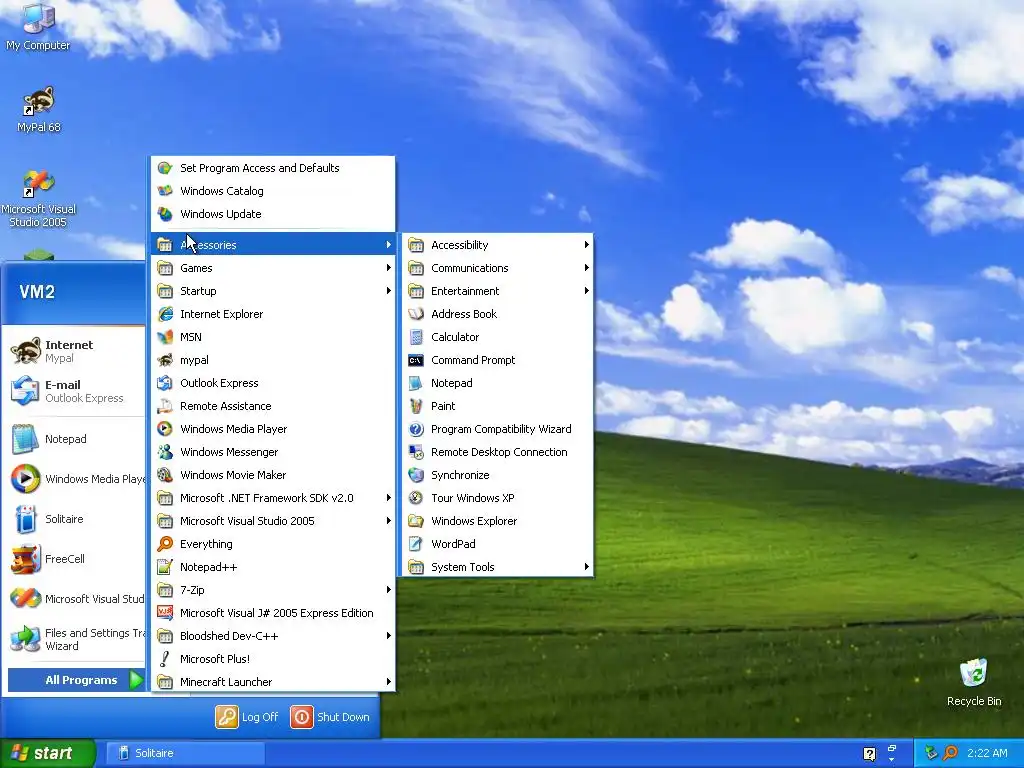Open Windows Messenger
The height and width of the screenshot is (768, 1024).
pos(273,452)
